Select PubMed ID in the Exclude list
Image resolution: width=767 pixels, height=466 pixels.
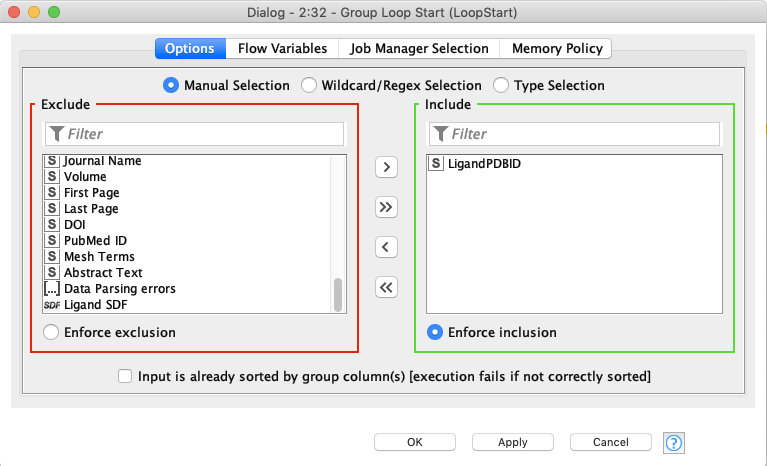tap(95, 241)
